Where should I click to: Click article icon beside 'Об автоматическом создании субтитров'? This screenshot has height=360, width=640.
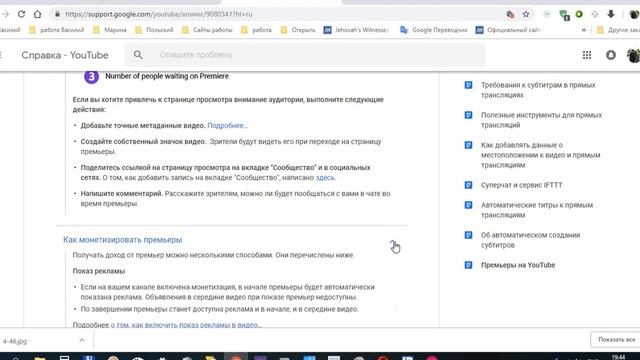tap(469, 235)
